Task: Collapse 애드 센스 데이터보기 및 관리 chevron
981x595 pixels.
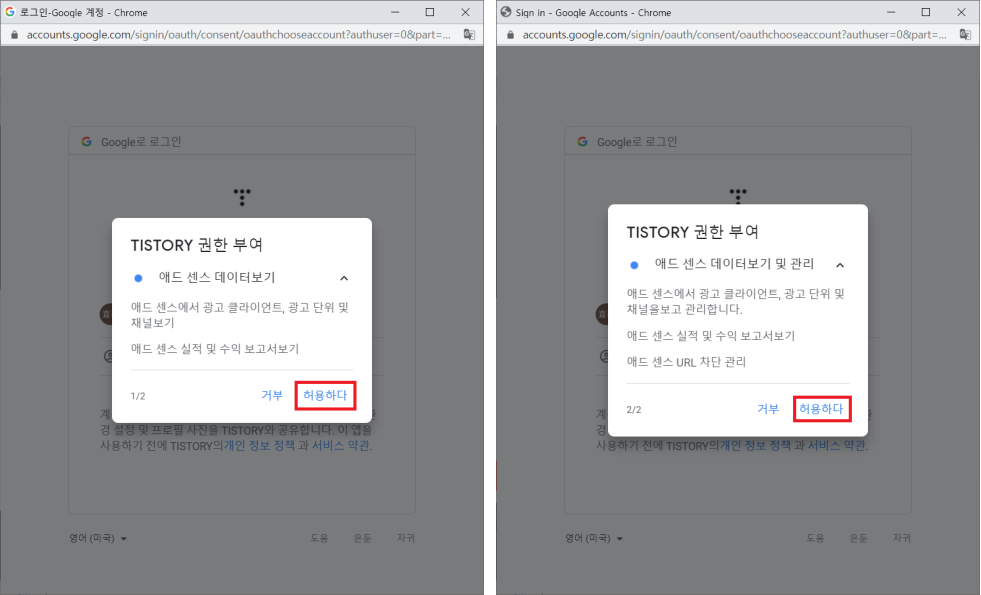Action: coord(840,265)
